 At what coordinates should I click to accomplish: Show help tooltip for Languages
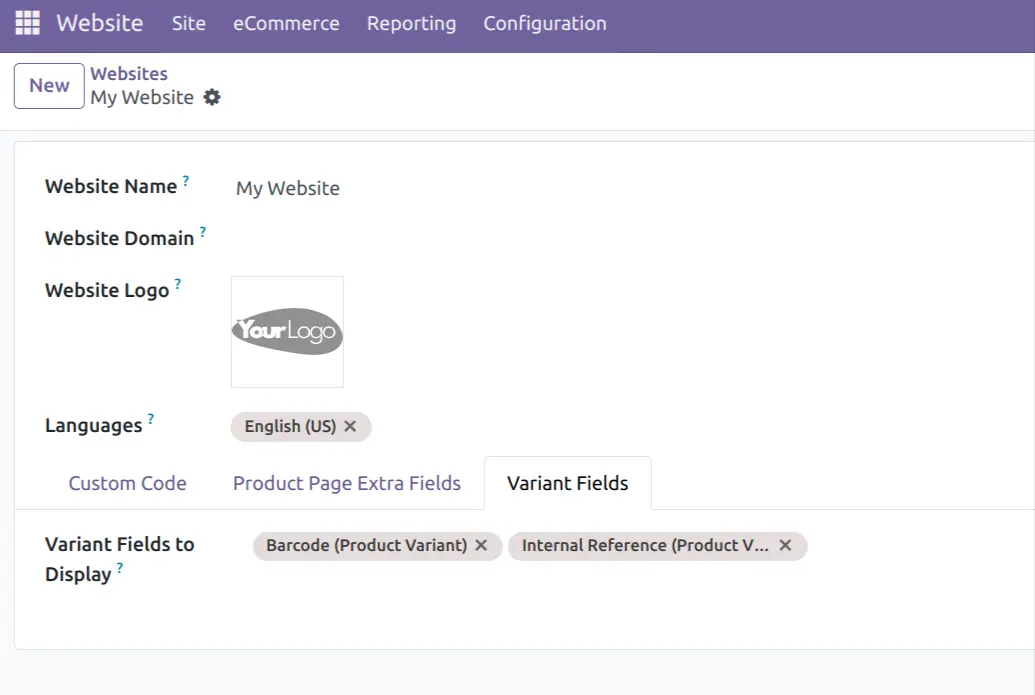click(151, 419)
